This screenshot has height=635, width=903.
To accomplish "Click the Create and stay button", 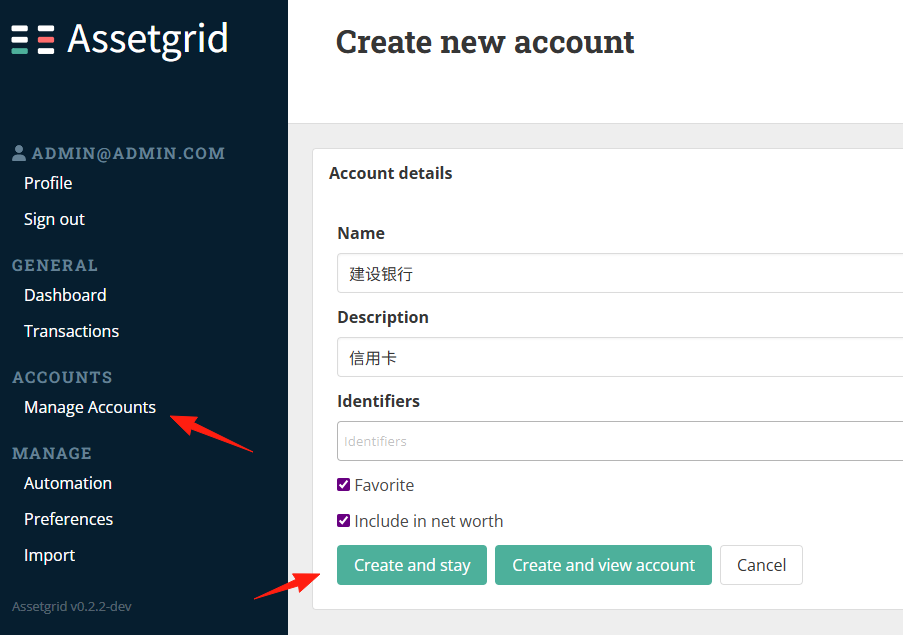I will click(x=412, y=565).
